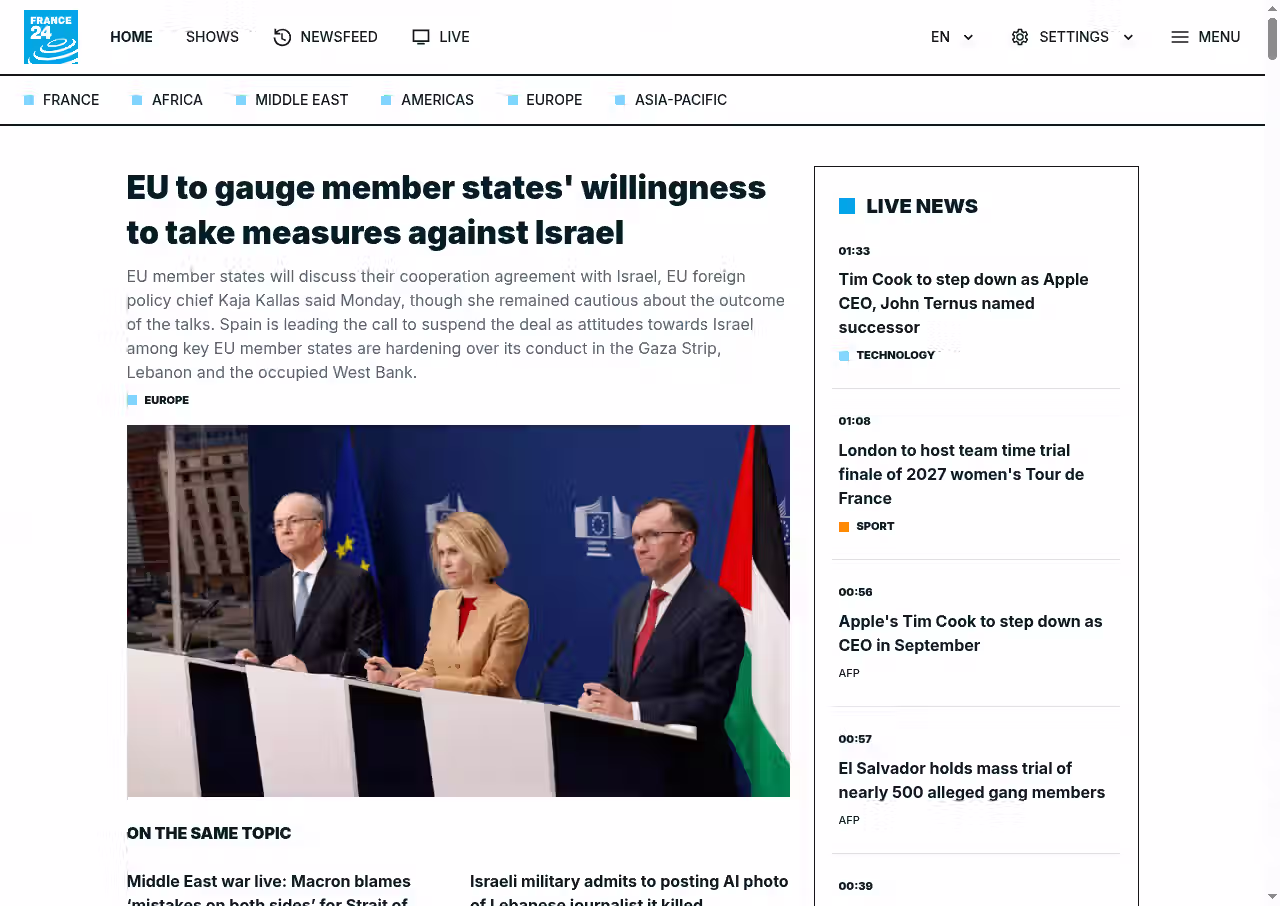Open the EU measures against Israel headline
Viewport: 1280px width, 906px height.
pos(446,209)
